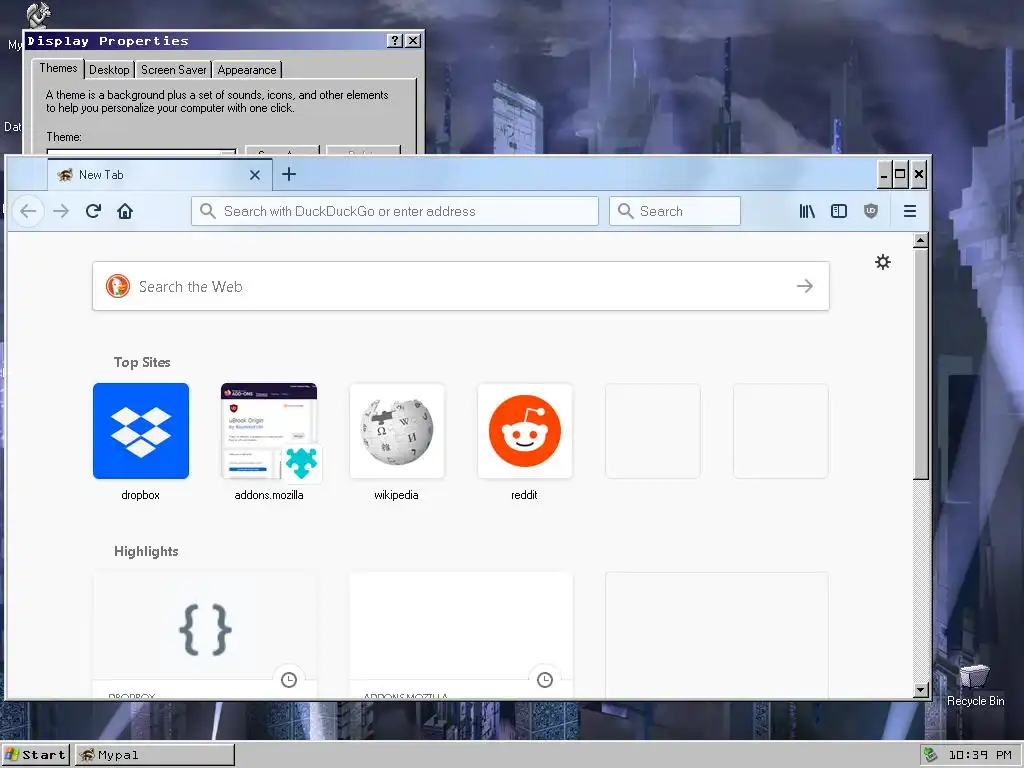
Task: Click the Dropbox highlight card
Action: [x=205, y=635]
